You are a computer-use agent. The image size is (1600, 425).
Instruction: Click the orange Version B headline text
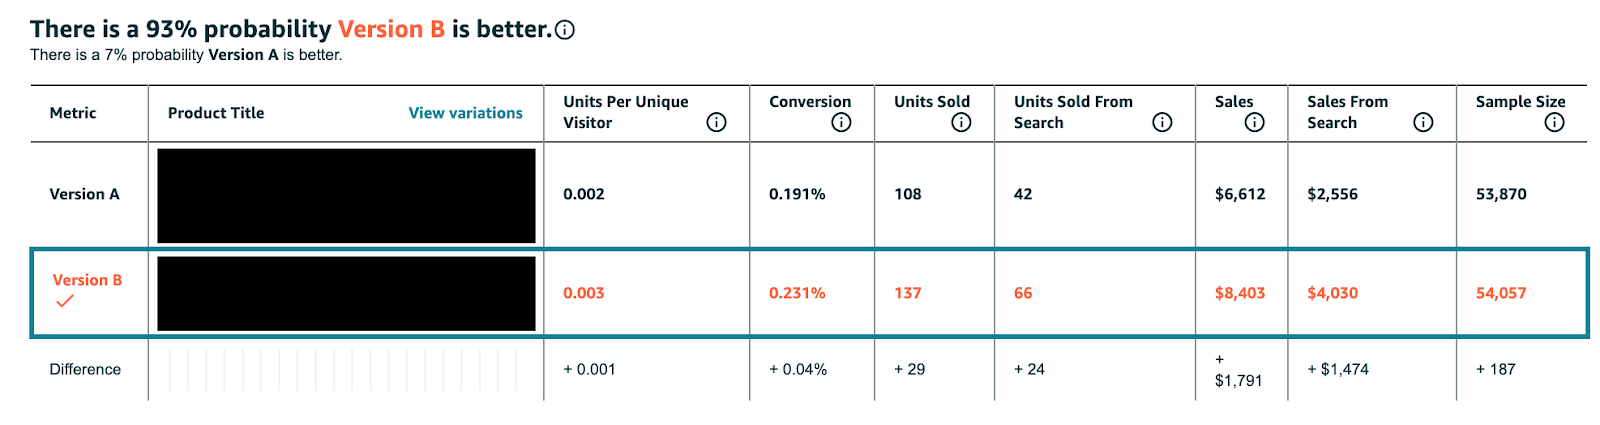[391, 30]
